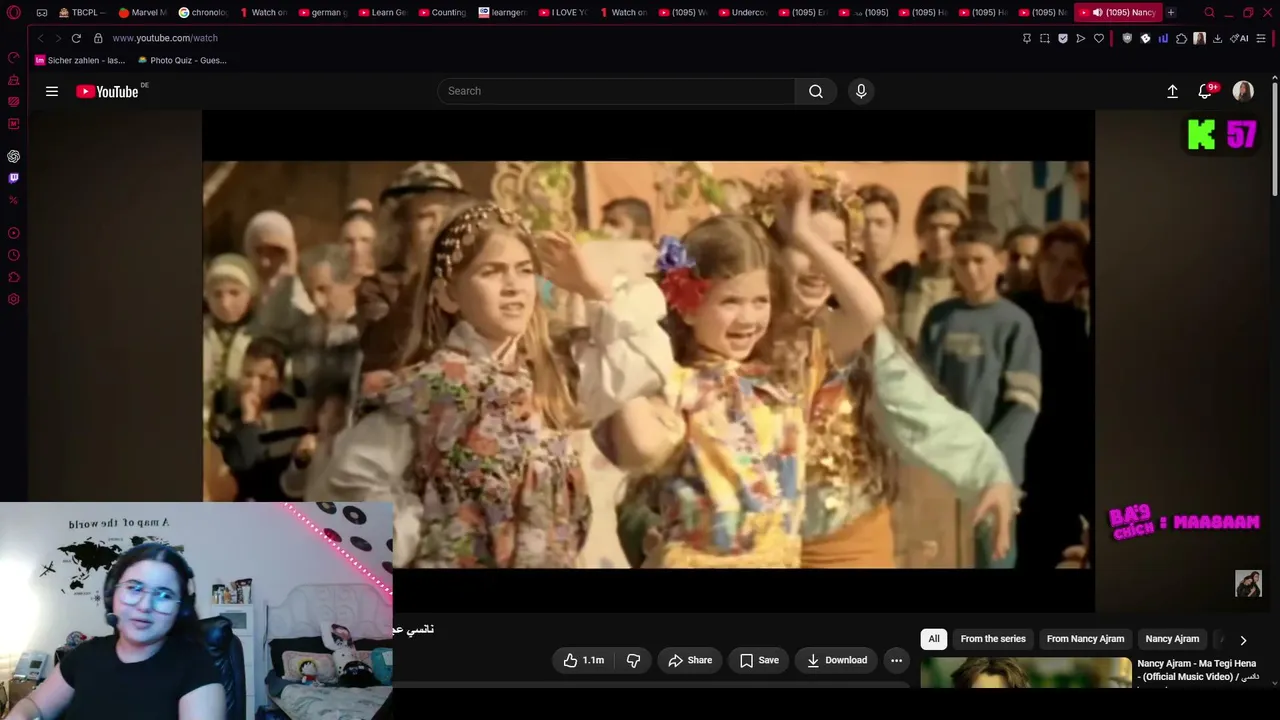Open Extensions from the Opera sidebar

click(x=14, y=277)
